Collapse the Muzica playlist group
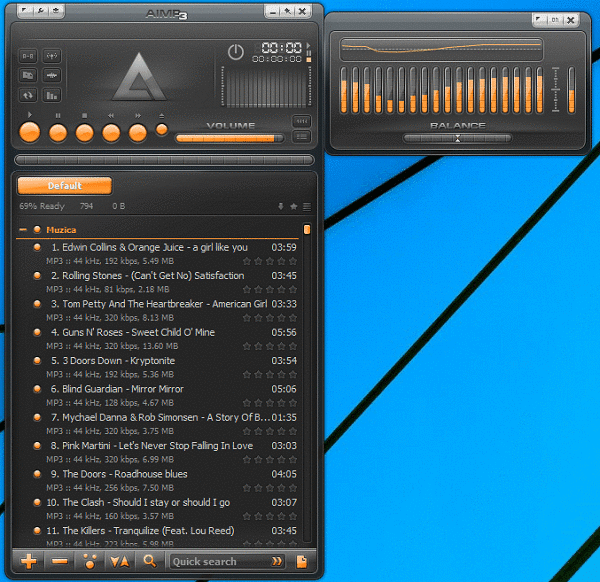The height and width of the screenshot is (582, 600). pos(22,230)
